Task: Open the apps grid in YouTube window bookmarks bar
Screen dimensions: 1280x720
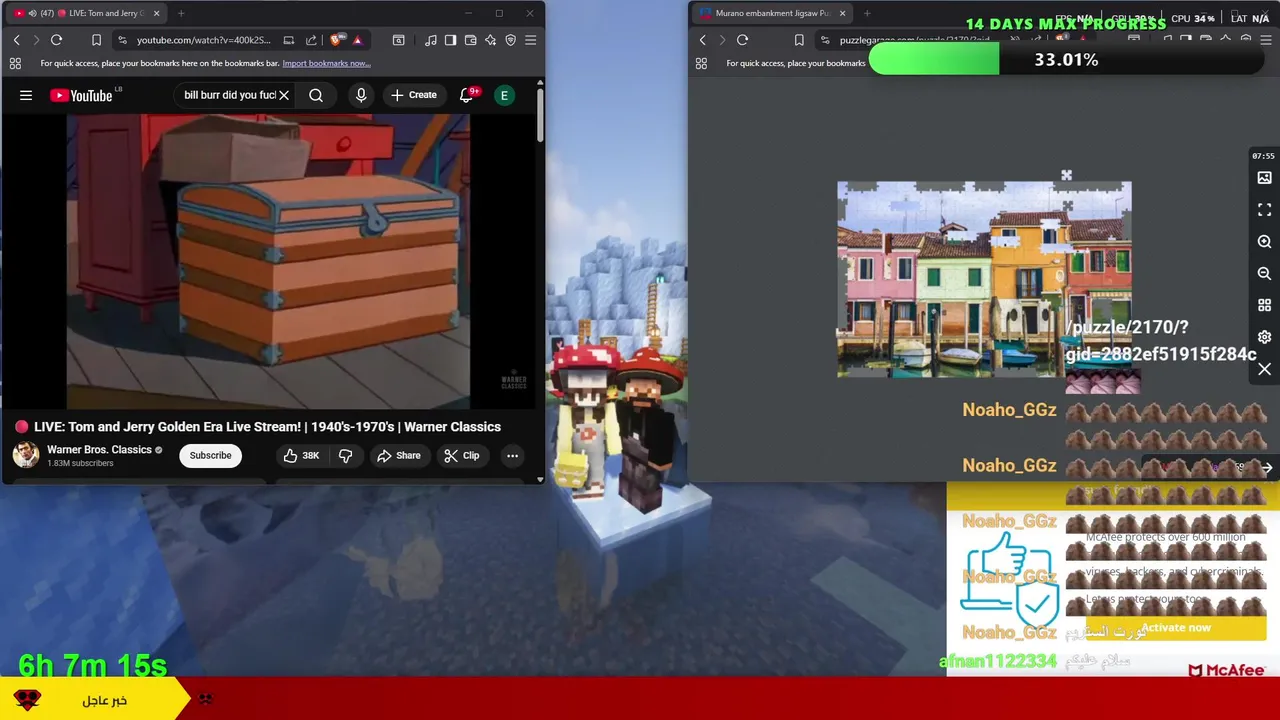Action: click(x=15, y=63)
